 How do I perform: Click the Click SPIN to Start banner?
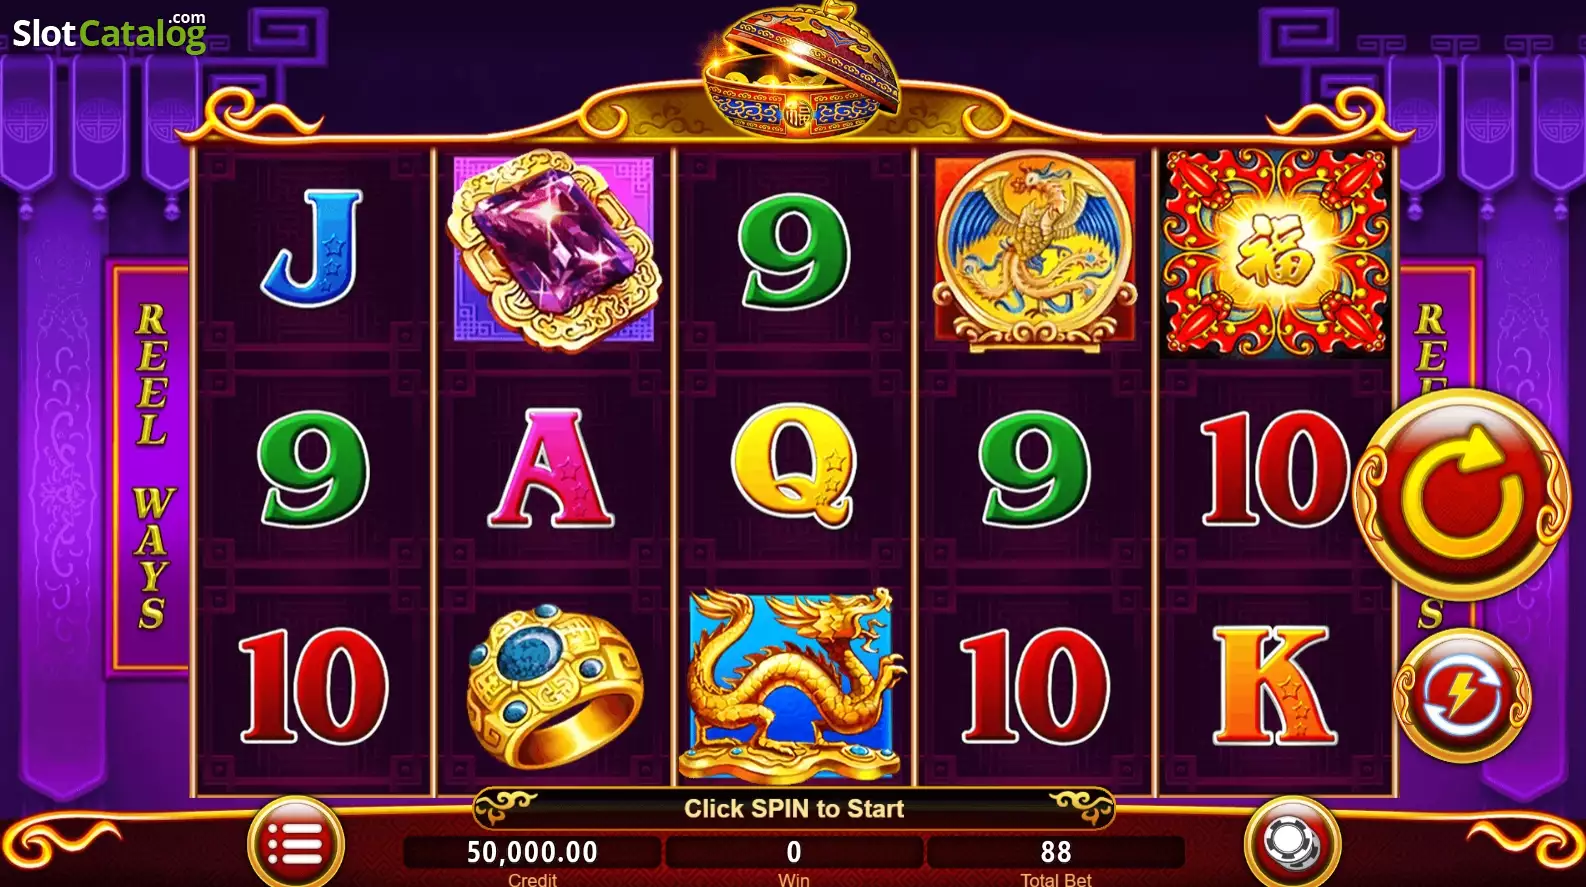794,808
